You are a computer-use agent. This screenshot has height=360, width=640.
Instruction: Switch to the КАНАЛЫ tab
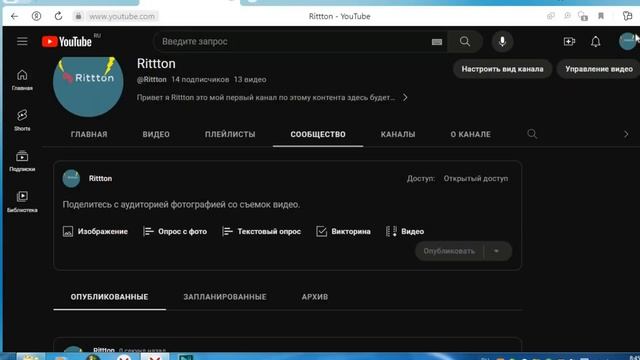click(398, 134)
